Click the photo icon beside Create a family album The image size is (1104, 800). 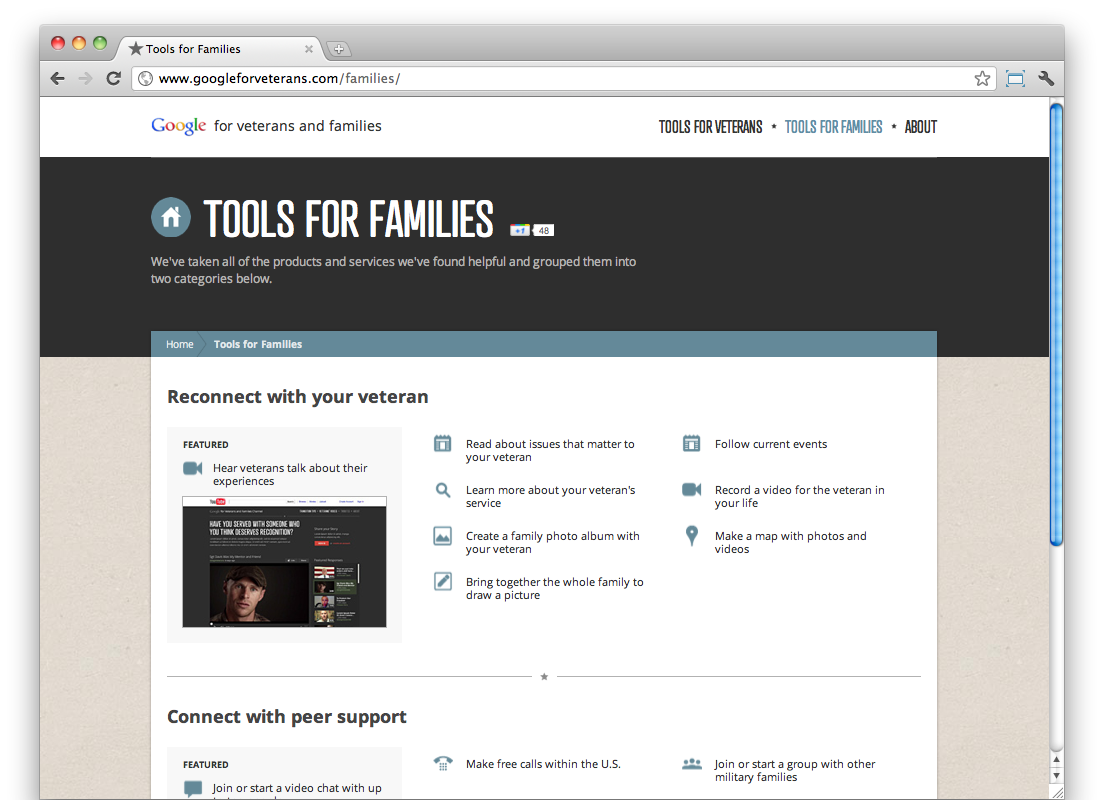(x=442, y=536)
